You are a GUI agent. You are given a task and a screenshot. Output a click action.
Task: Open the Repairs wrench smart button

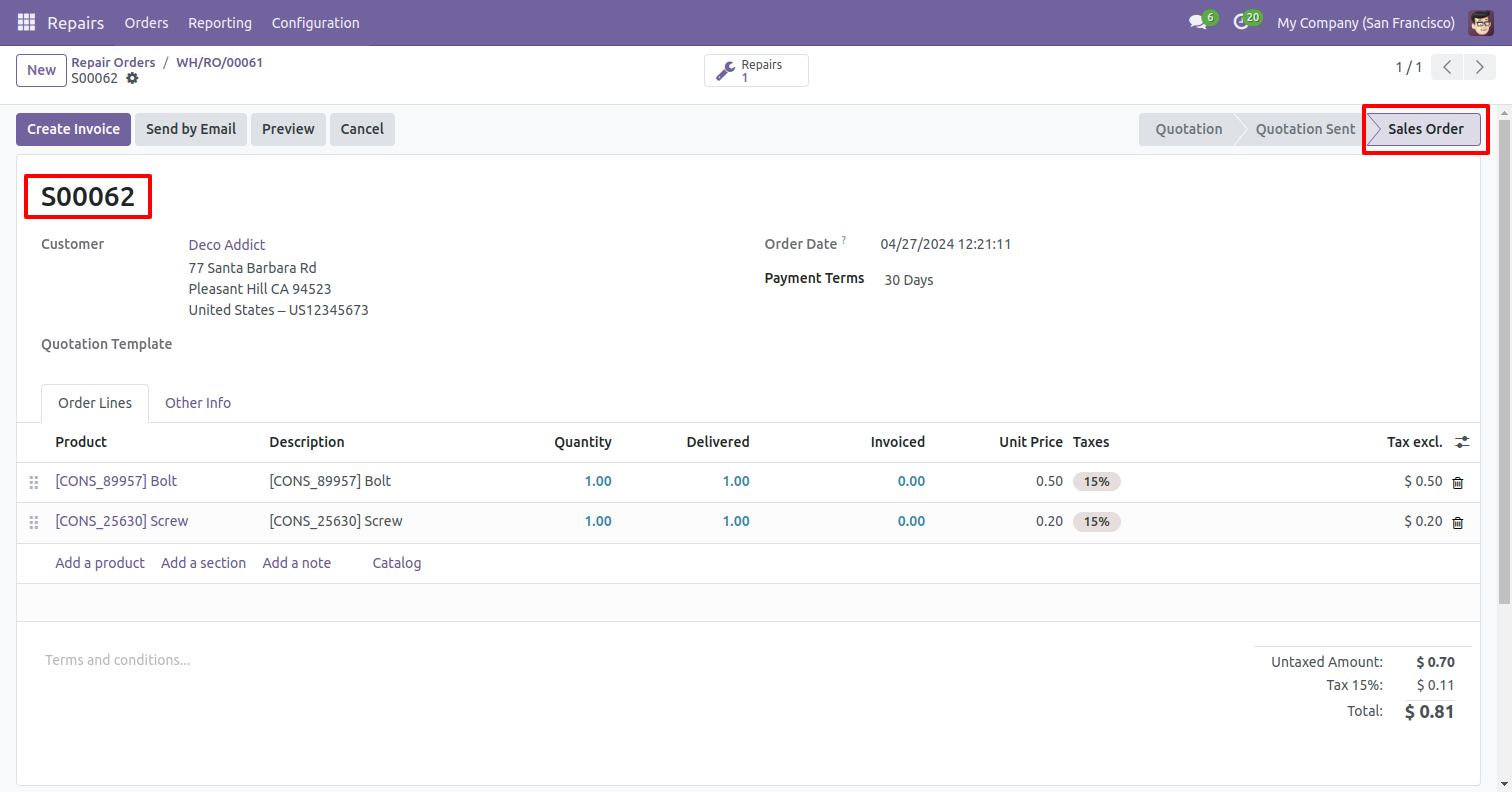756,71
